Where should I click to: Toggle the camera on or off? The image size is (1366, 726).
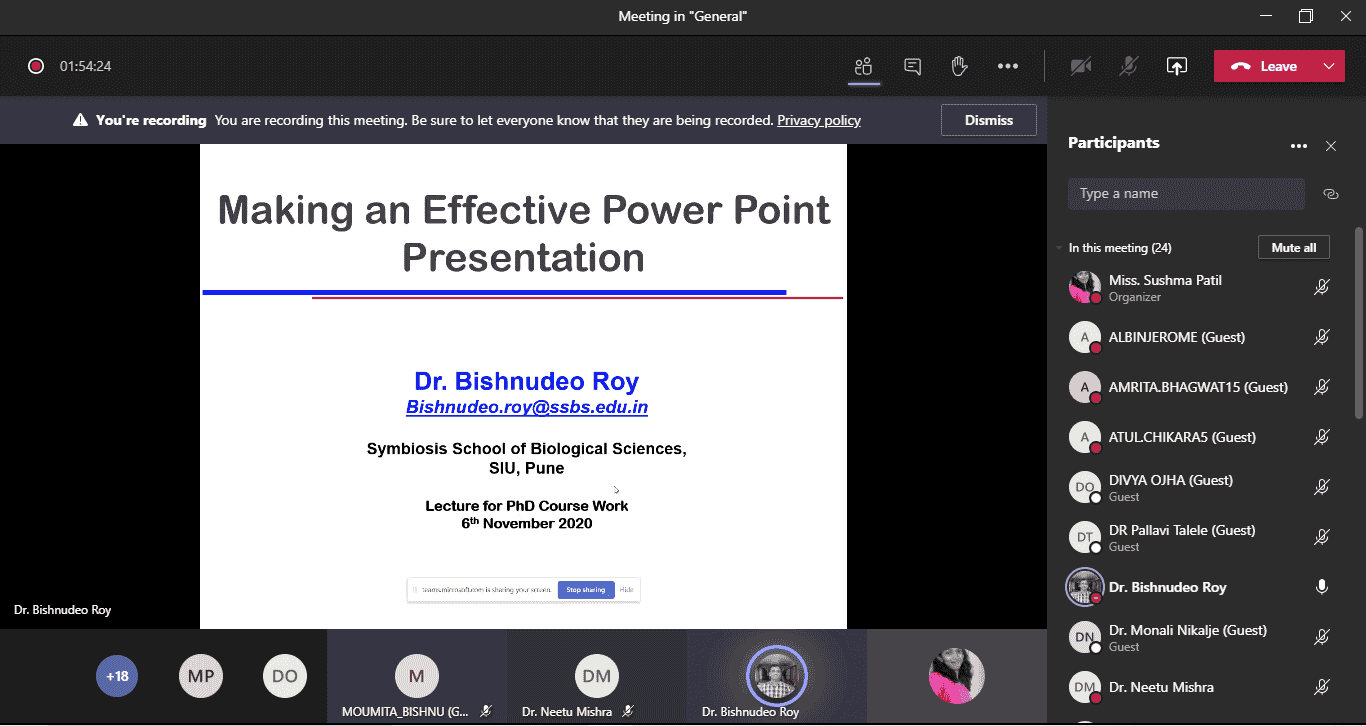pos(1080,66)
